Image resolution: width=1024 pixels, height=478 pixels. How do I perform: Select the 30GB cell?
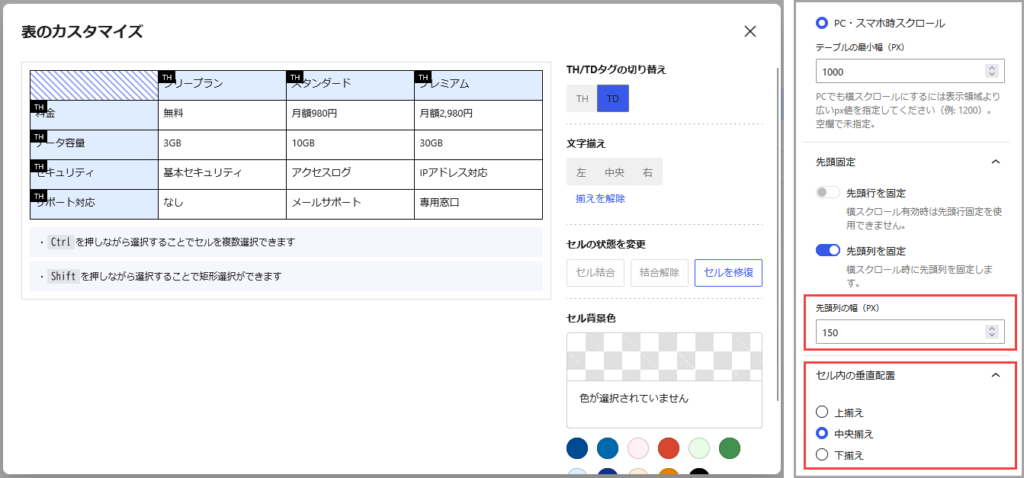(478, 144)
